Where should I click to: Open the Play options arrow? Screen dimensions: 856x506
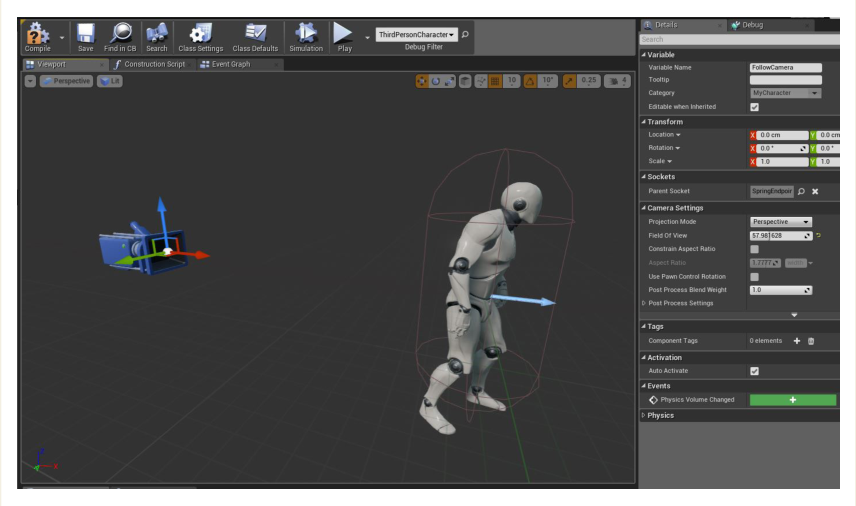point(367,38)
